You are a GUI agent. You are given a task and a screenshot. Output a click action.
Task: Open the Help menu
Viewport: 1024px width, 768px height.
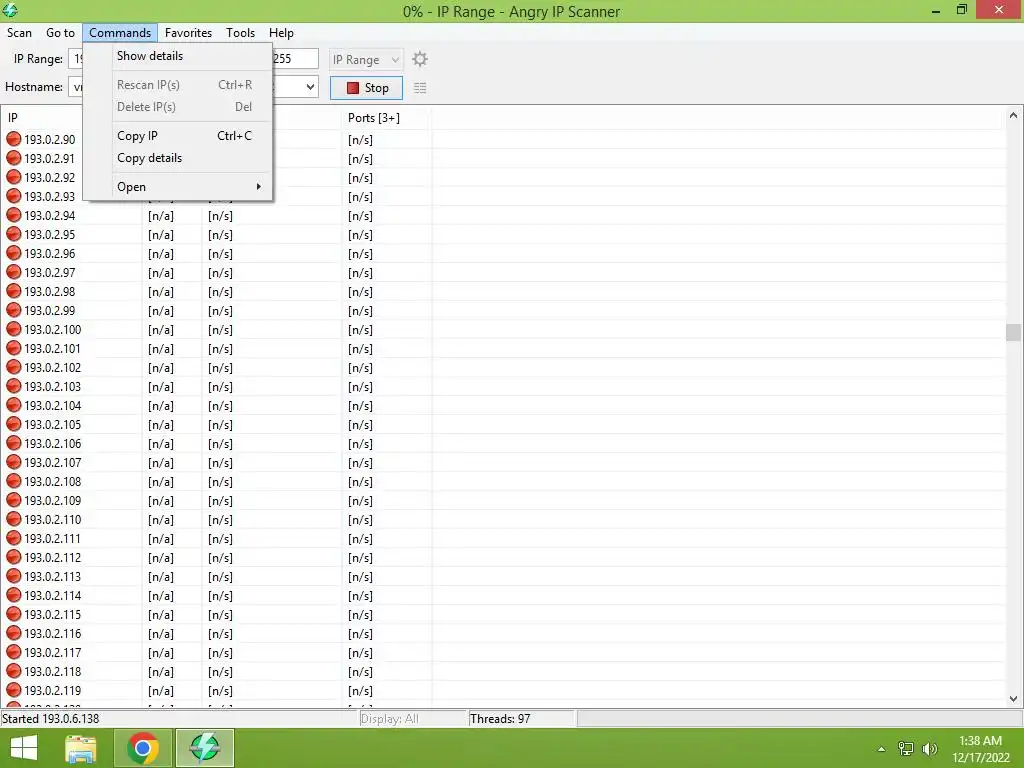[281, 33]
